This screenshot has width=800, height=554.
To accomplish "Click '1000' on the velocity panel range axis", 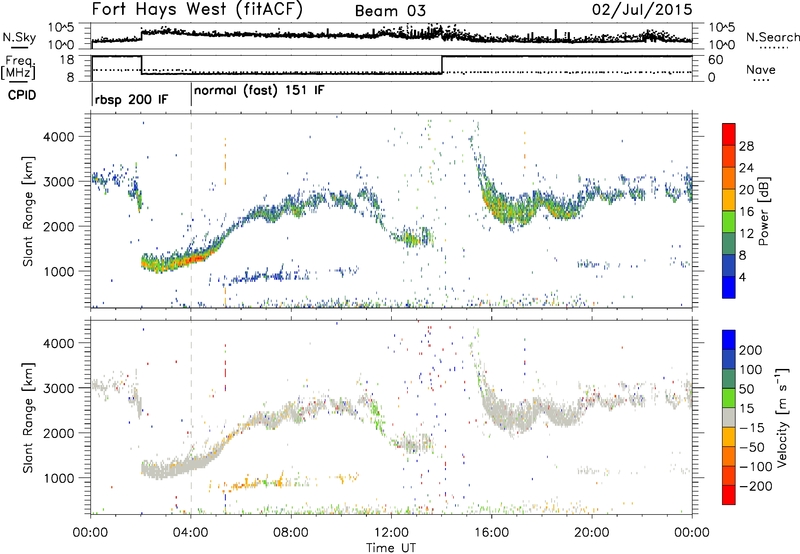I will [58, 478].
